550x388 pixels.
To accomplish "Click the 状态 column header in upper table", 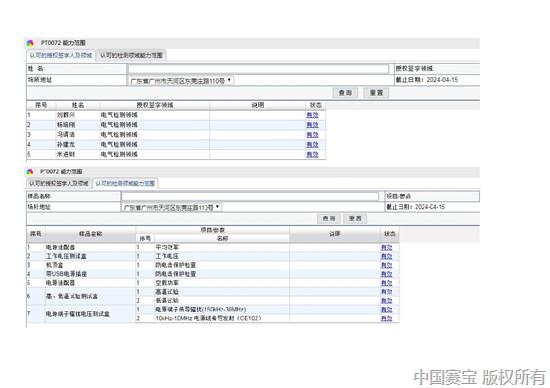I will pos(316,105).
